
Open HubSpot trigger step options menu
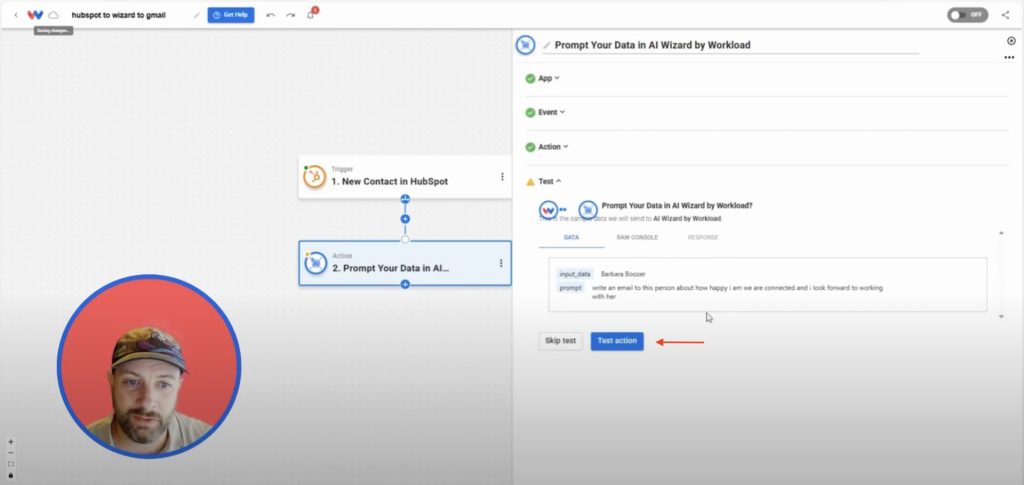[502, 177]
